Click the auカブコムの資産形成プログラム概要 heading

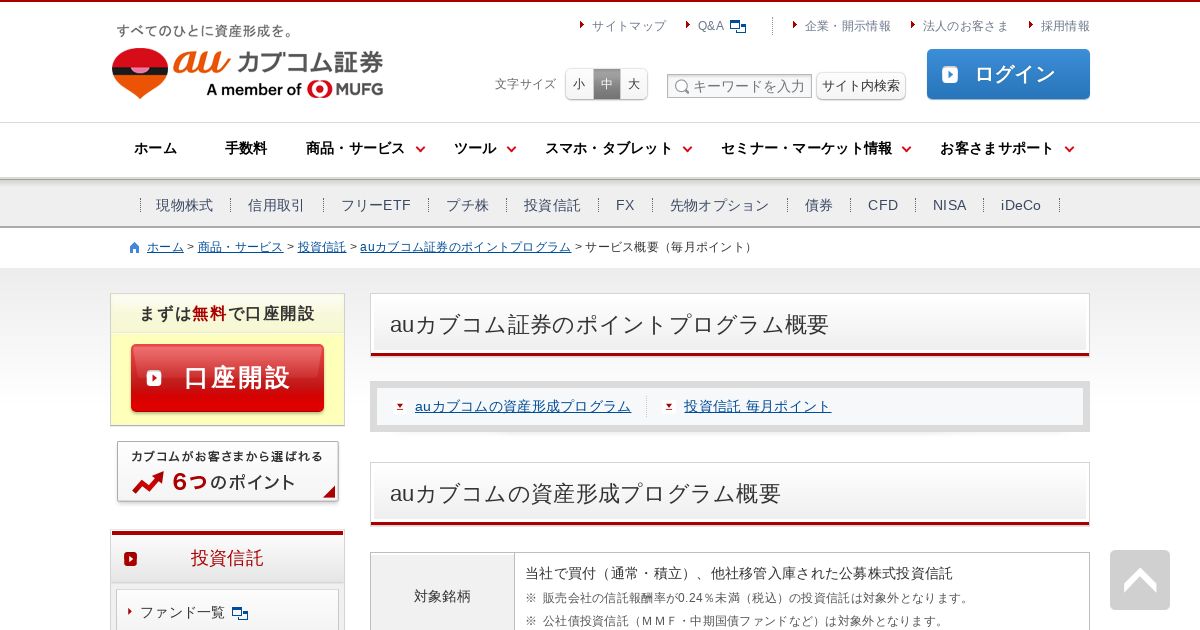[x=585, y=493]
